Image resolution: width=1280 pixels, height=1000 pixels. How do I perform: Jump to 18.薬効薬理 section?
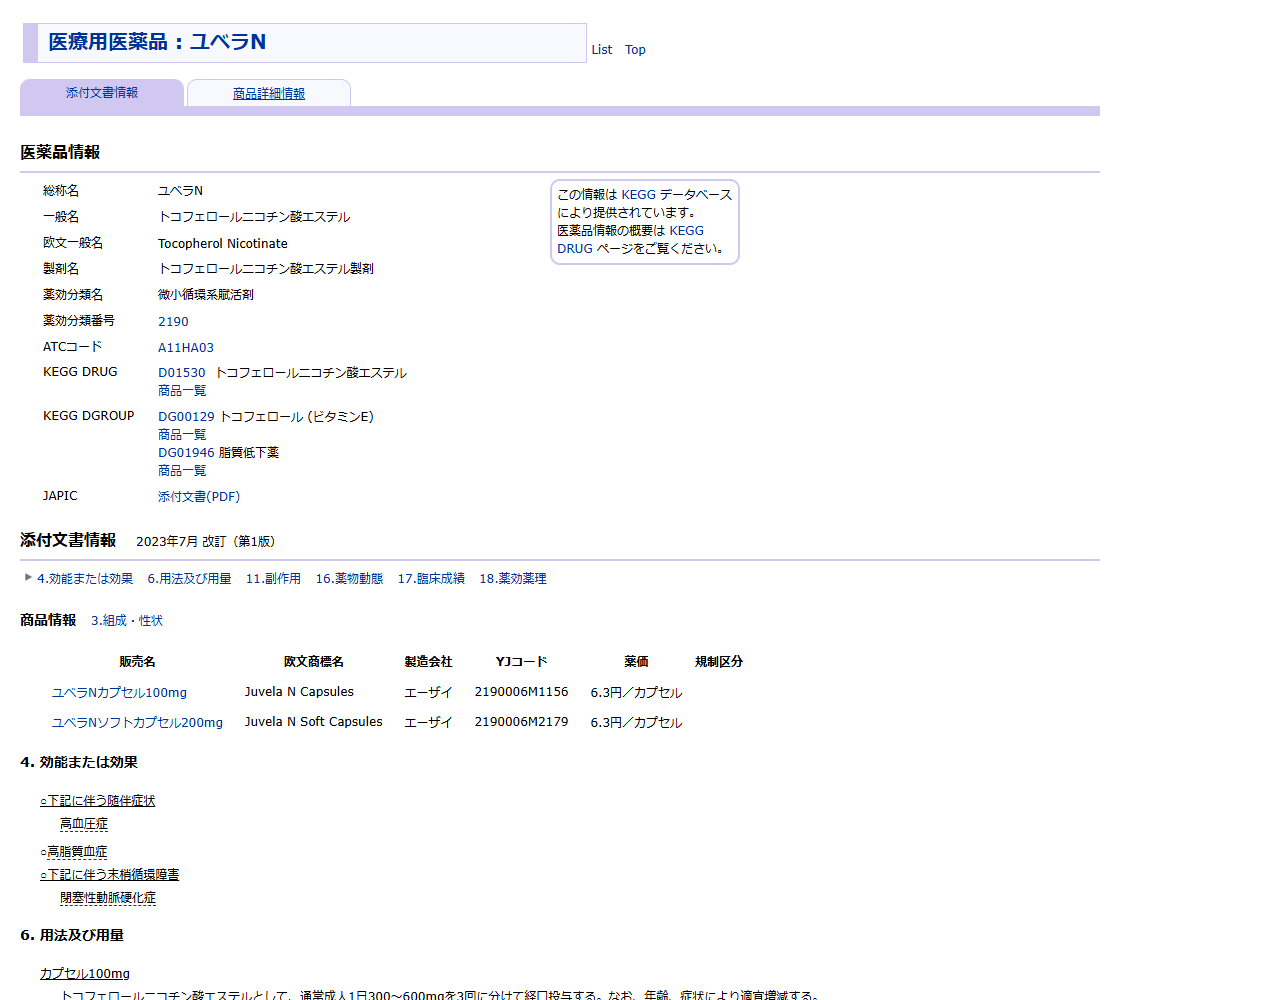coord(513,579)
